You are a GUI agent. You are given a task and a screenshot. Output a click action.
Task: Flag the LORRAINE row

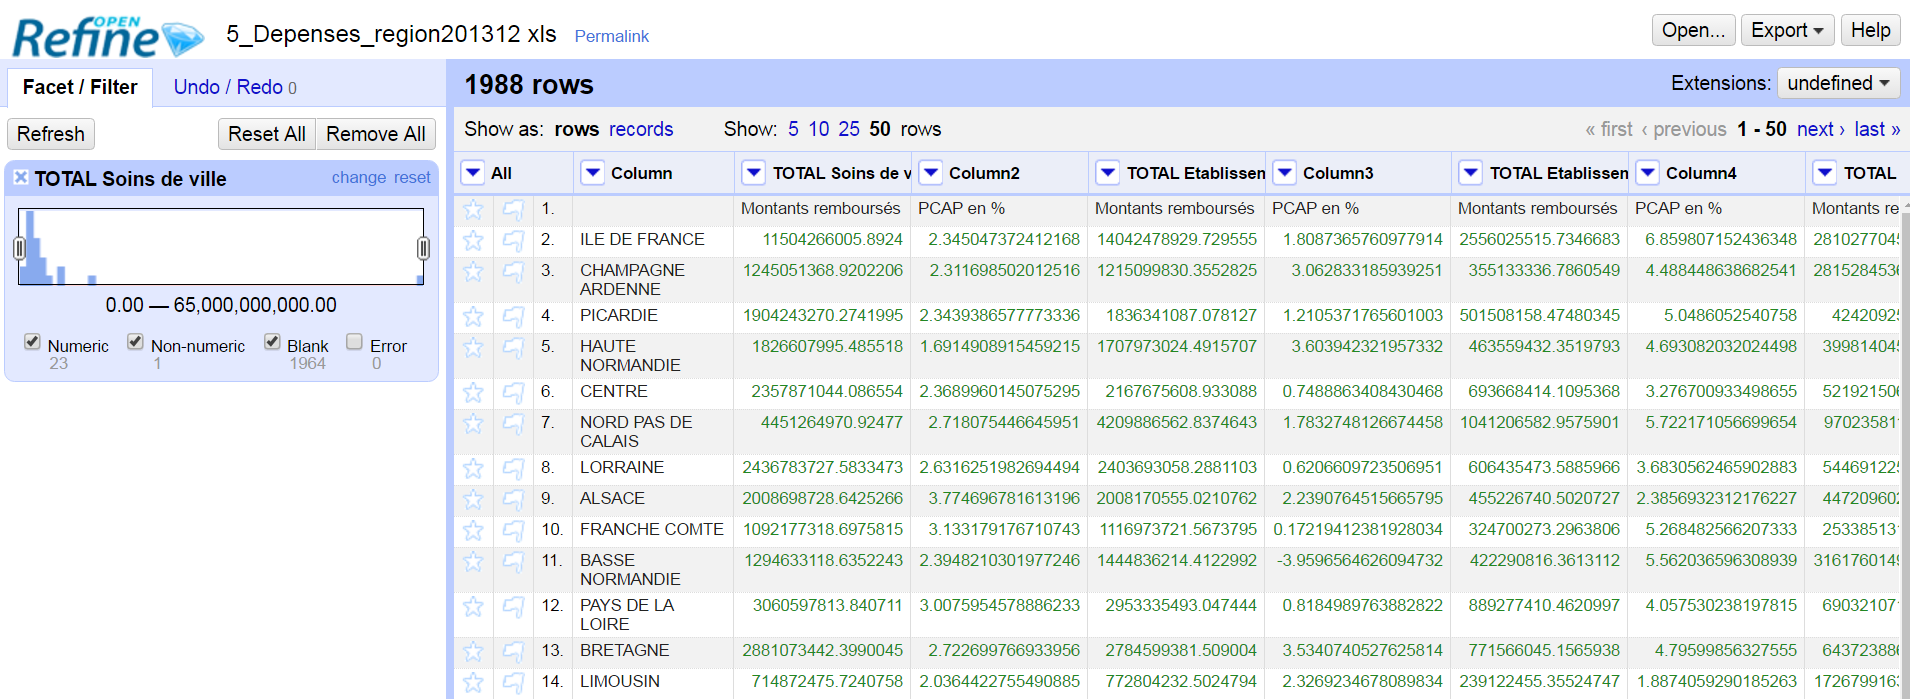point(513,468)
